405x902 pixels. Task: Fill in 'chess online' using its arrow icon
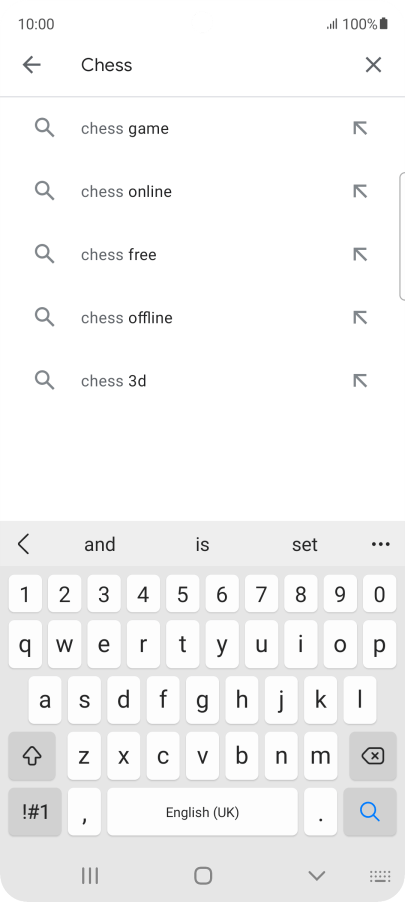point(360,191)
